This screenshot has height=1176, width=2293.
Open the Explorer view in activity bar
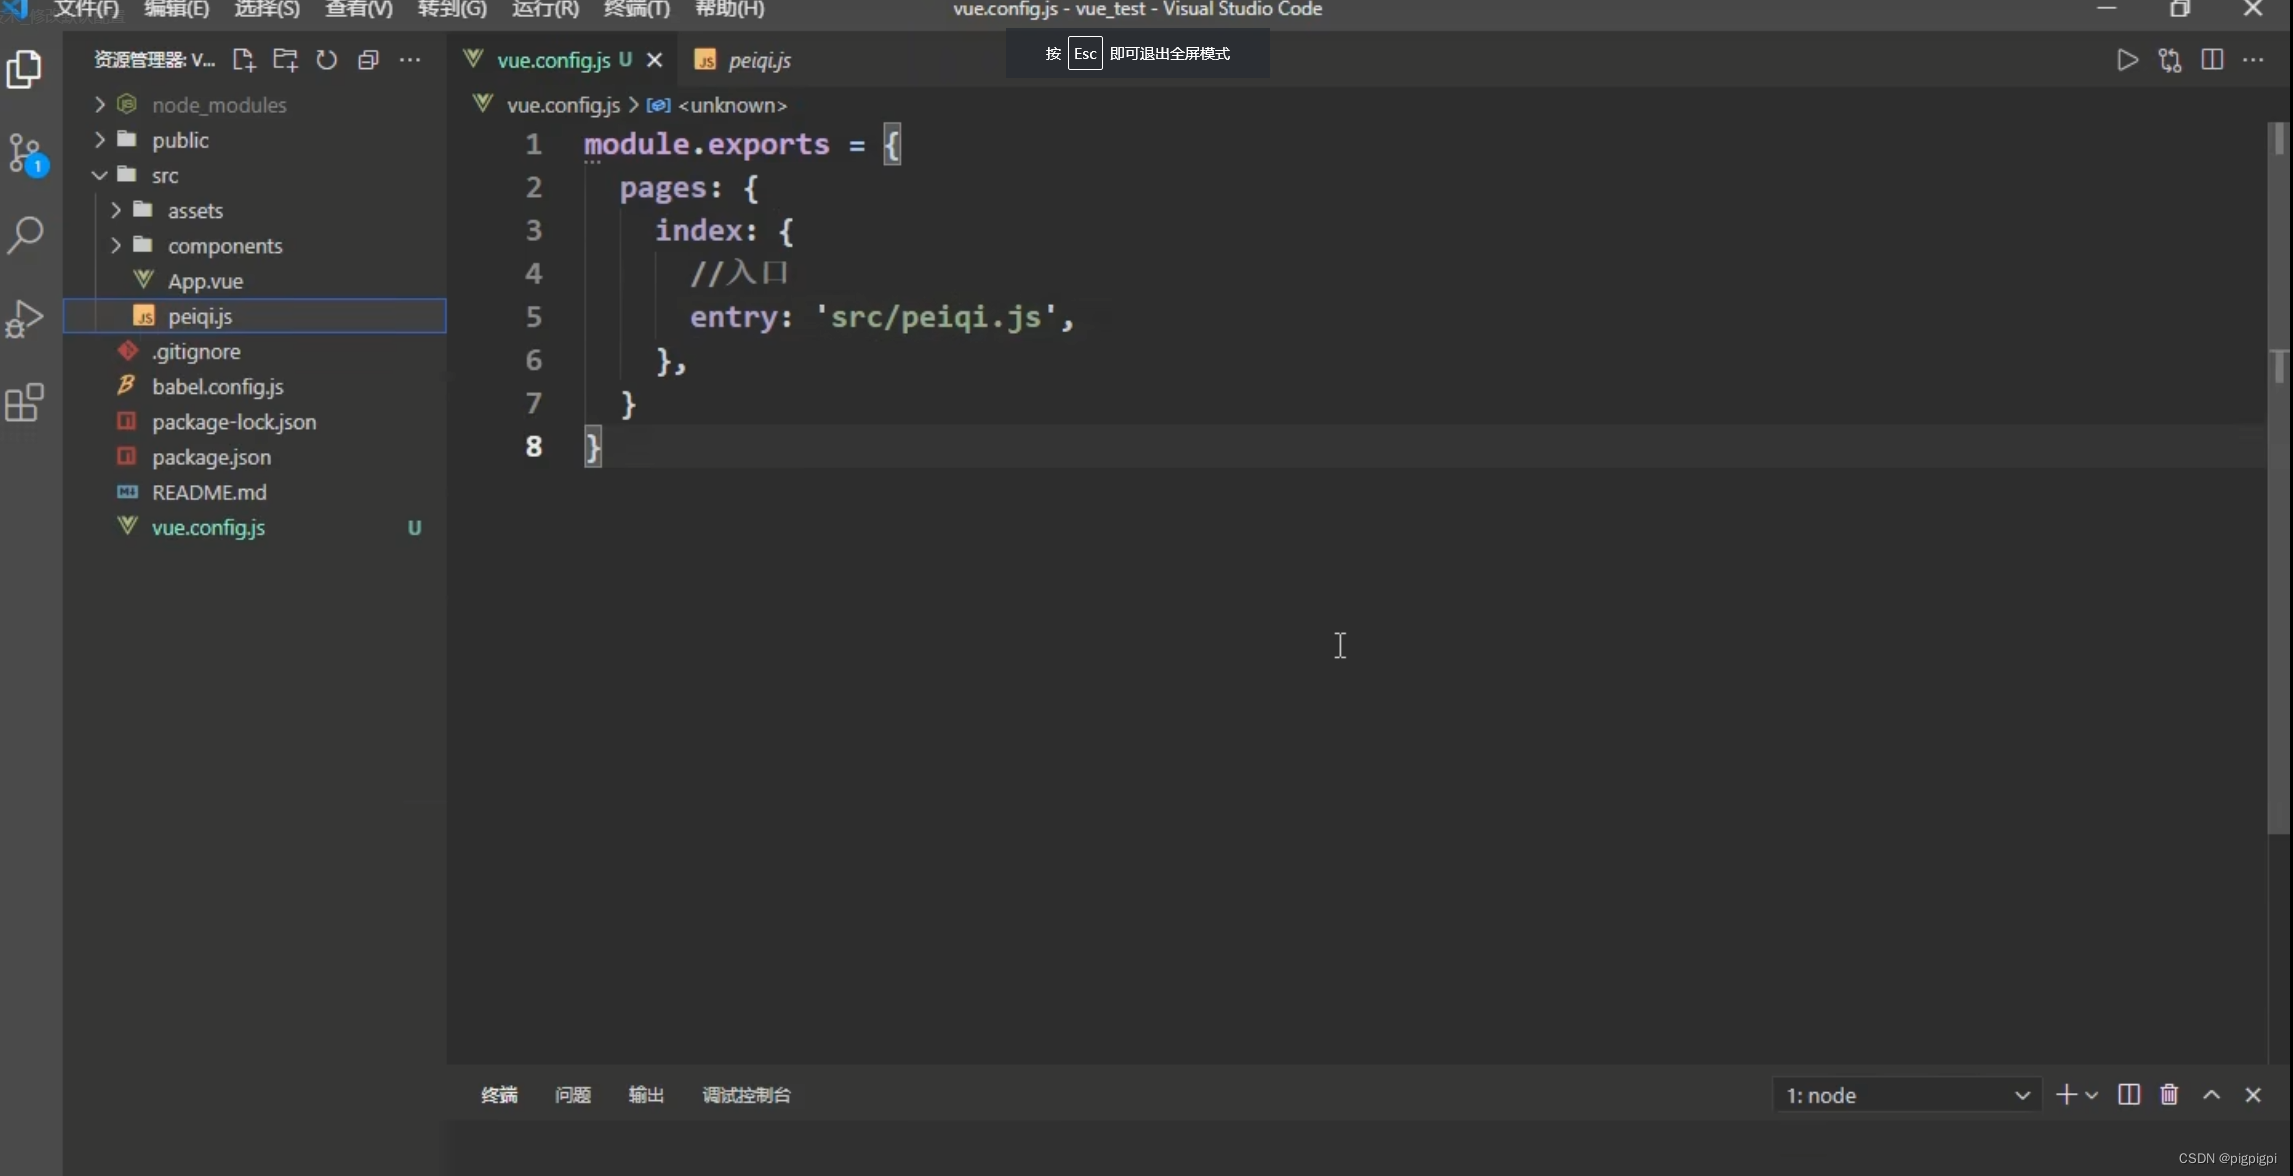click(x=24, y=69)
